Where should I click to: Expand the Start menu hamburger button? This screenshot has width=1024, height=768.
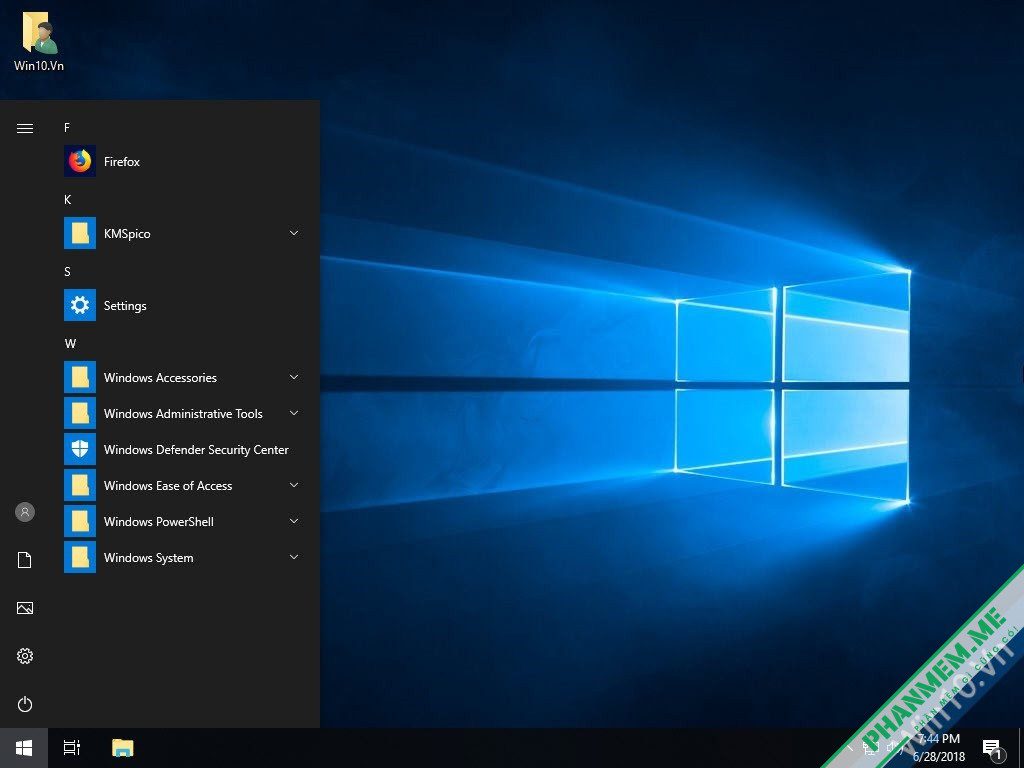pos(25,128)
